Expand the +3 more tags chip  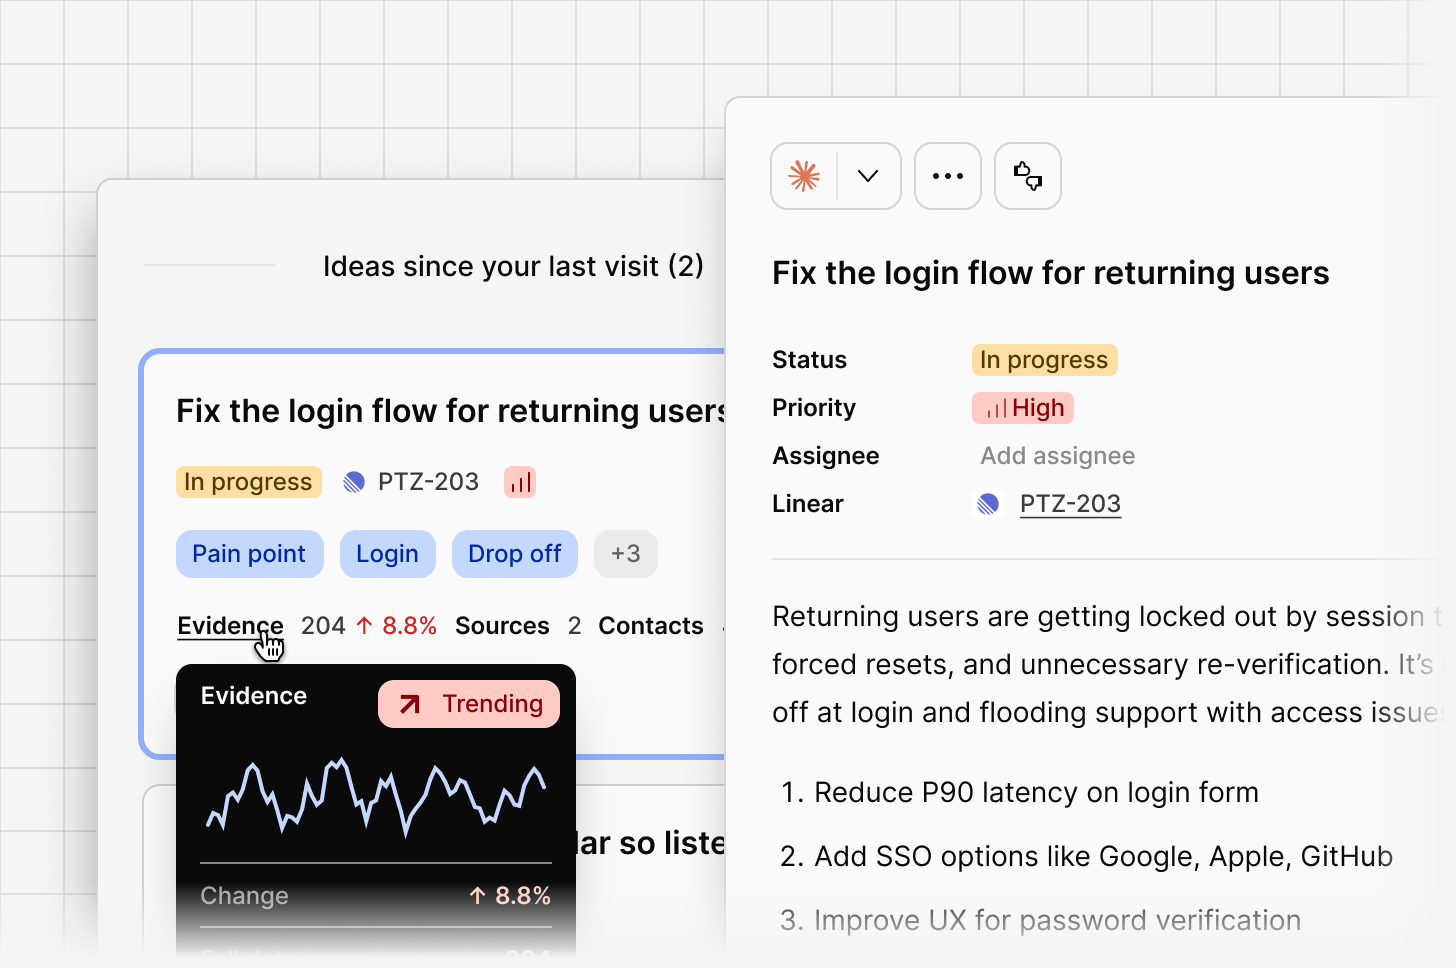click(625, 554)
